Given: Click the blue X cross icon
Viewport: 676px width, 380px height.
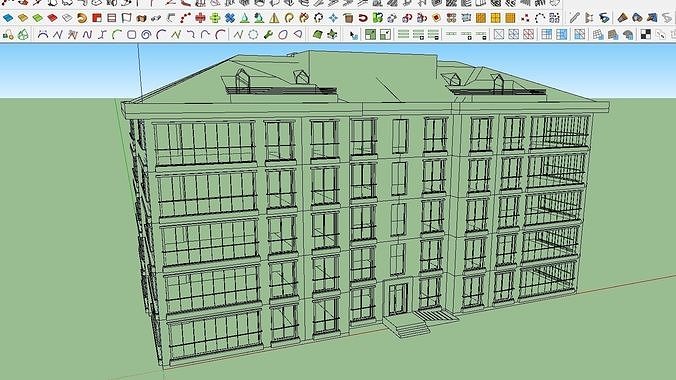Looking at the screenshot, I should click(230, 18).
